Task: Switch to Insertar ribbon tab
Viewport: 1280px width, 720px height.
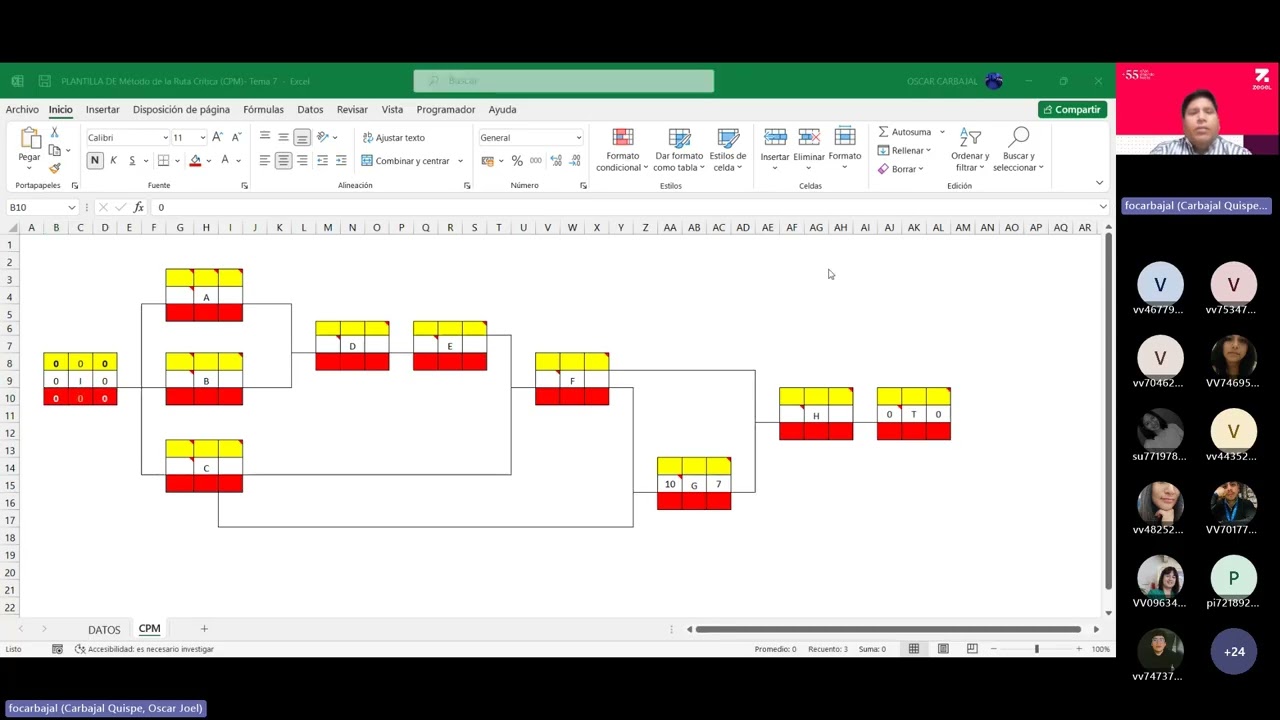Action: (x=103, y=110)
